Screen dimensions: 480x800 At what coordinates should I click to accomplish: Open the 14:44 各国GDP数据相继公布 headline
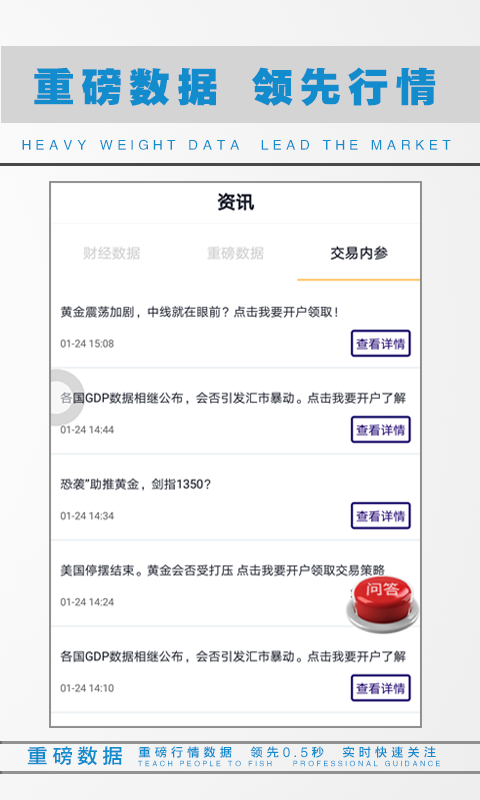(x=233, y=398)
